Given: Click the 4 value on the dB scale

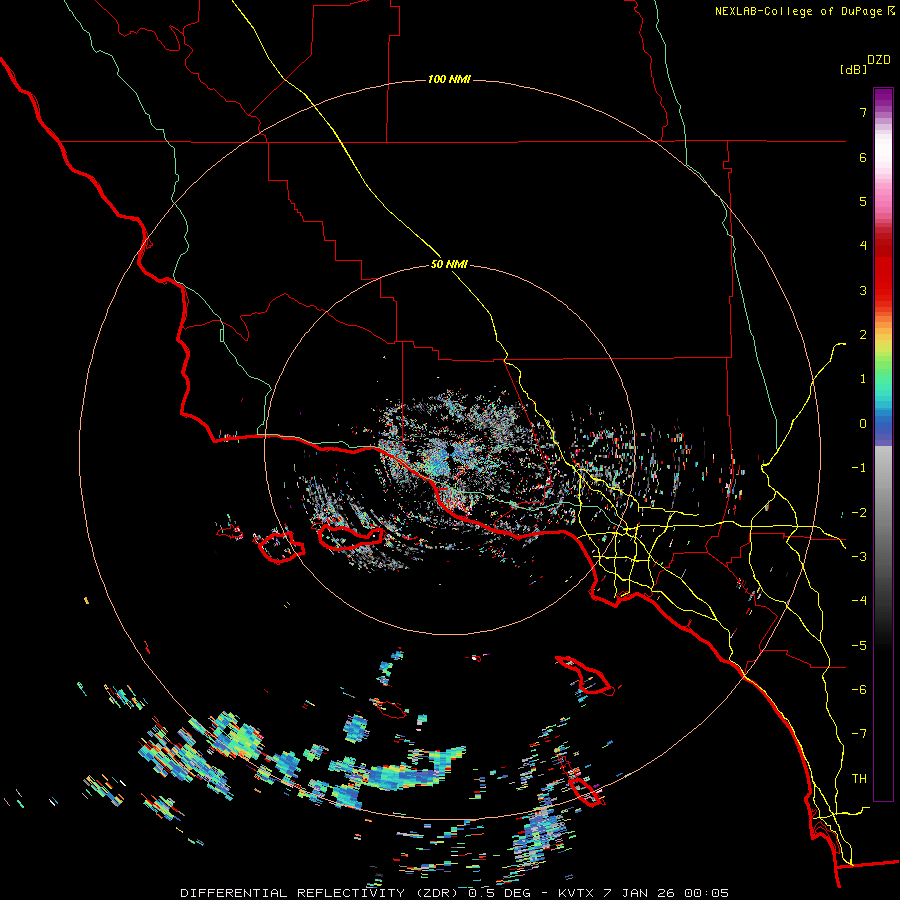Looking at the screenshot, I should (x=863, y=246).
